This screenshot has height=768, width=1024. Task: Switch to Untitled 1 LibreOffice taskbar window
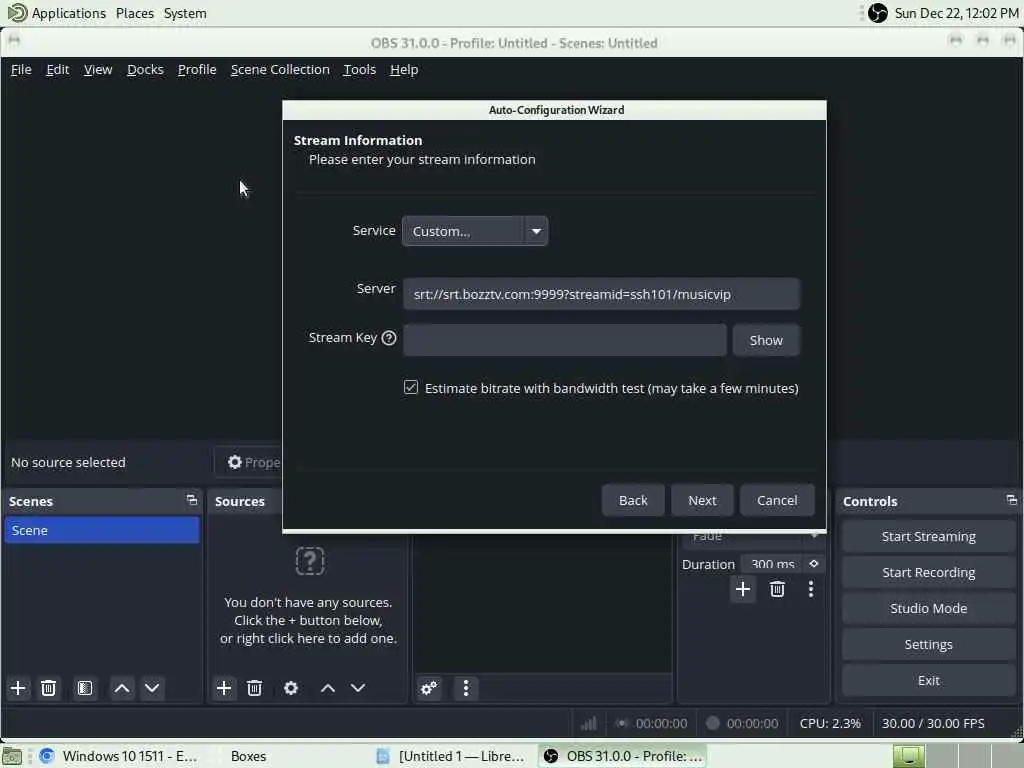click(452, 756)
